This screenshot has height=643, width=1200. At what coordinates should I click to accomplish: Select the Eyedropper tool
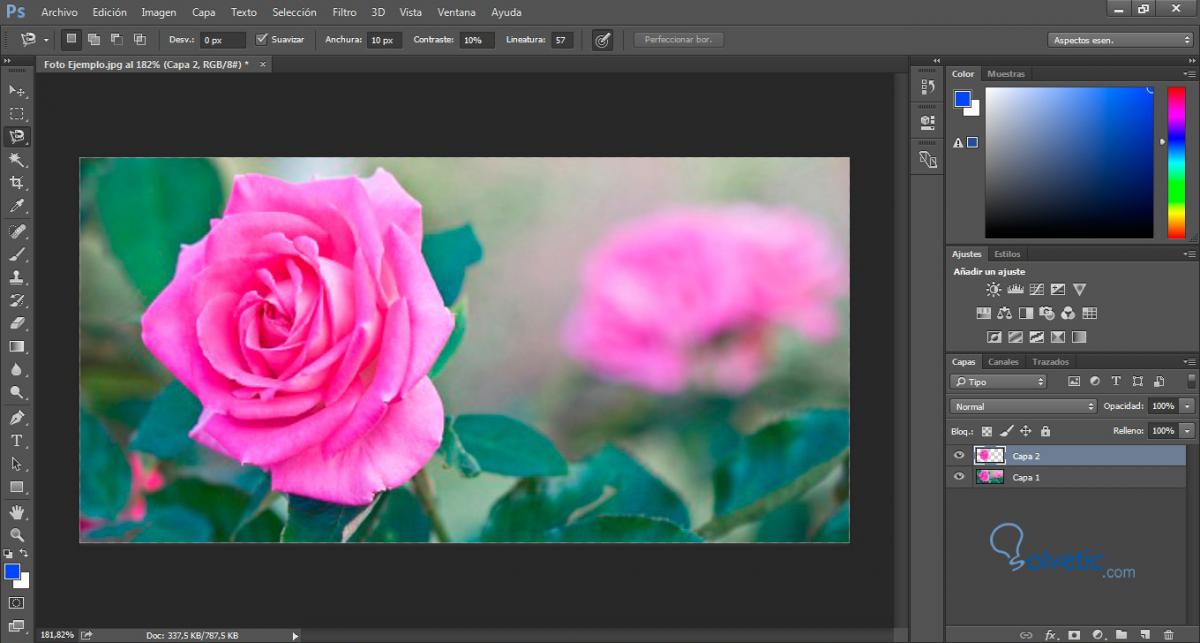pos(17,207)
